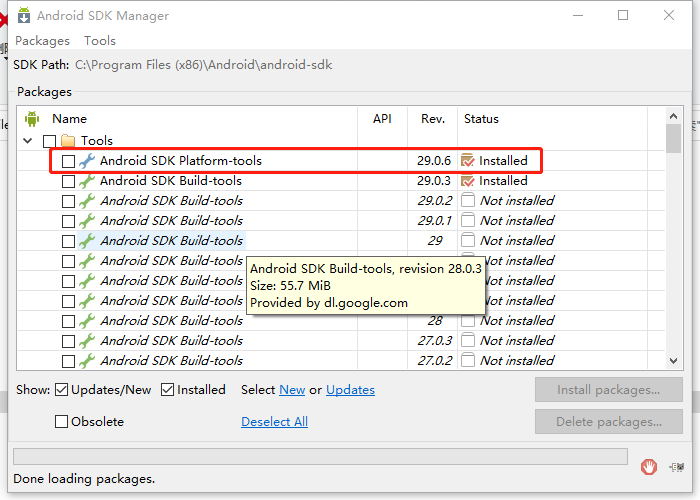Toggle the Installed show checkbox
Image resolution: width=700 pixels, height=500 pixels.
pos(167,390)
